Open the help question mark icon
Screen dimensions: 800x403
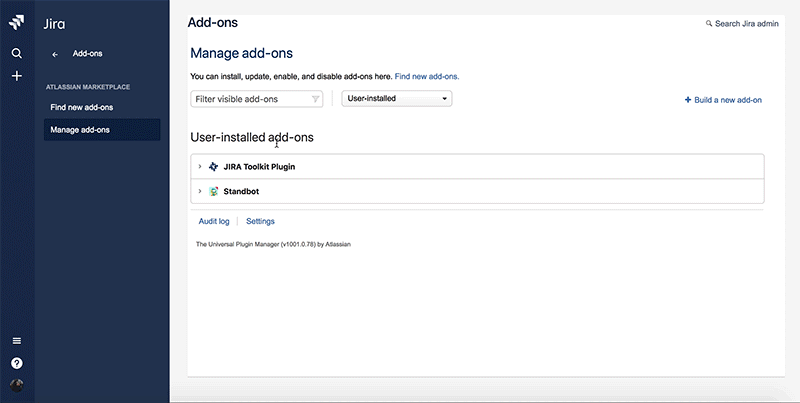click(x=17, y=363)
